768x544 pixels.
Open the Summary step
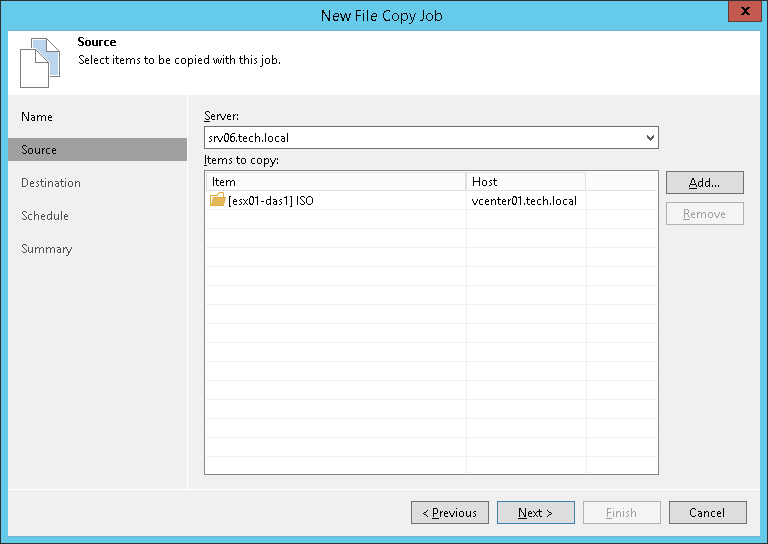click(45, 249)
